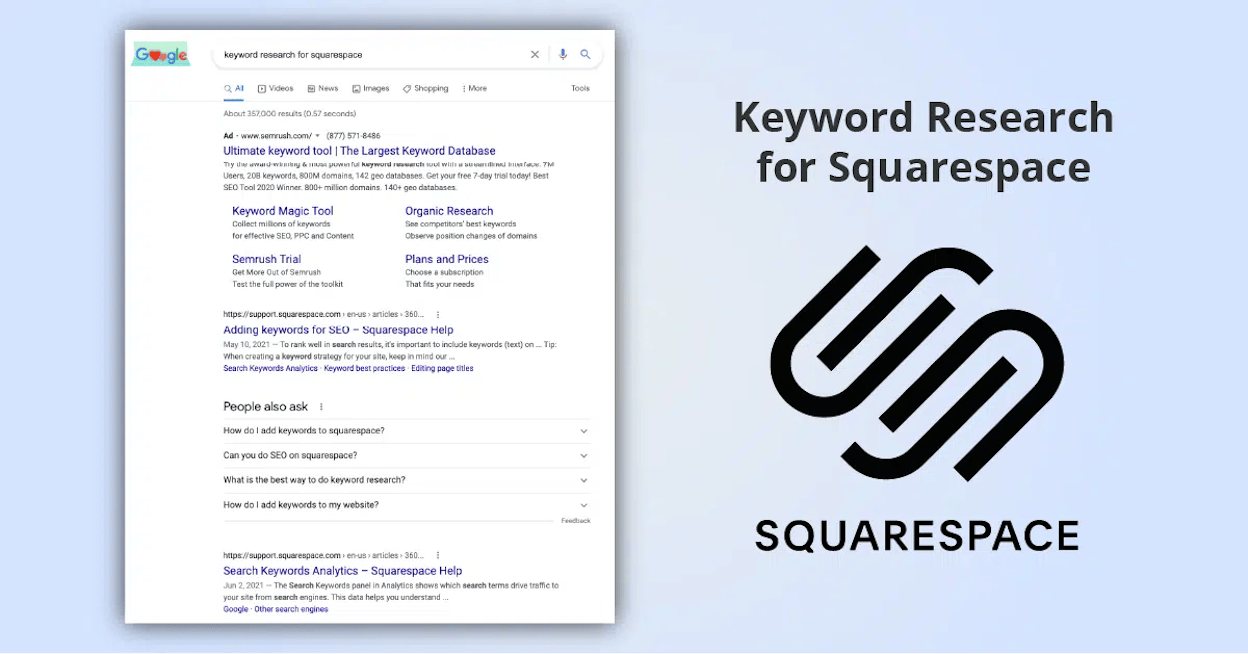The image size is (1248, 654).
Task: Switch to the Shopping tab
Action: [426, 88]
